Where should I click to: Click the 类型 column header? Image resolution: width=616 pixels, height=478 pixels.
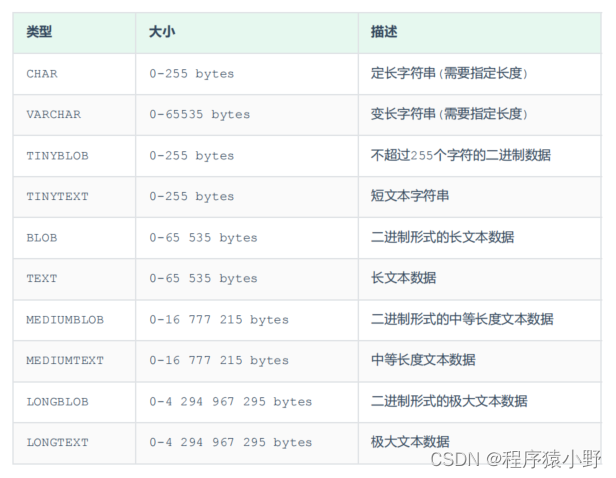pyautogui.click(x=39, y=32)
